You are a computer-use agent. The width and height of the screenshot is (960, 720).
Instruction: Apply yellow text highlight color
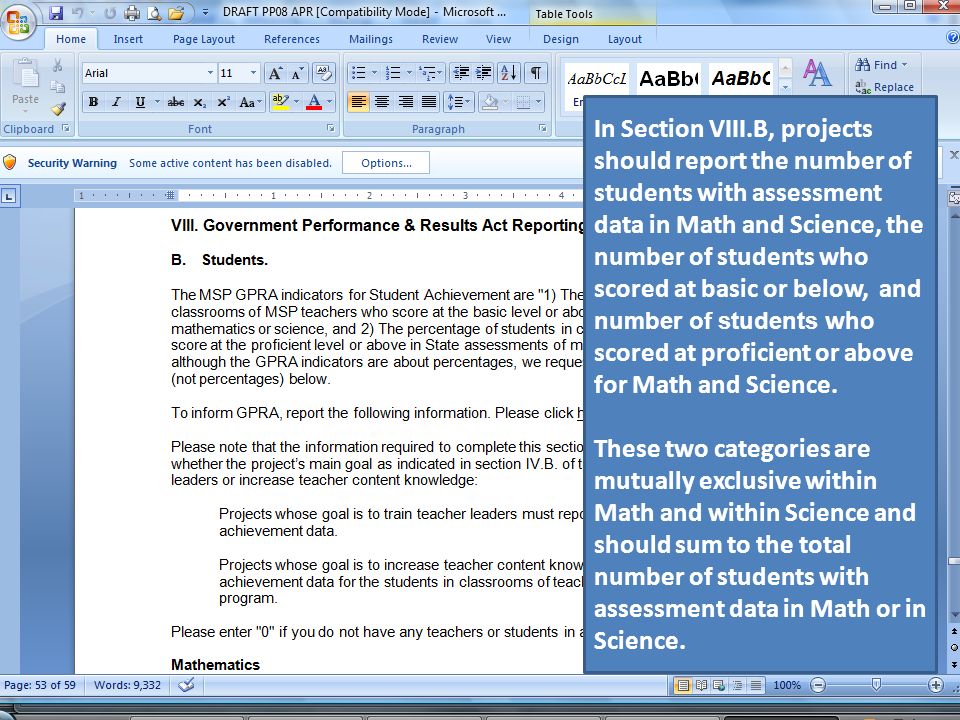pos(280,102)
